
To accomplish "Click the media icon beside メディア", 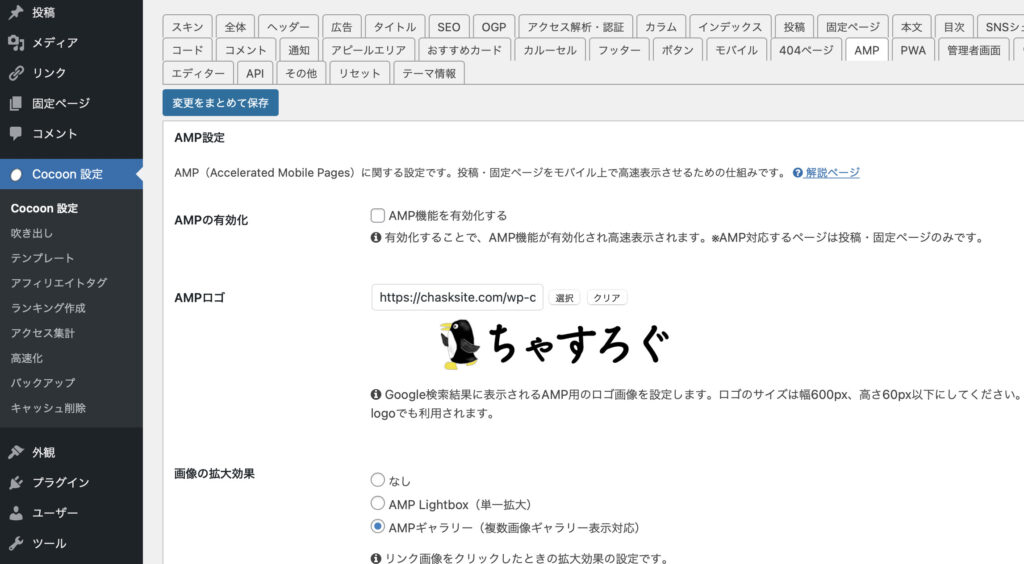I will (x=16, y=42).
